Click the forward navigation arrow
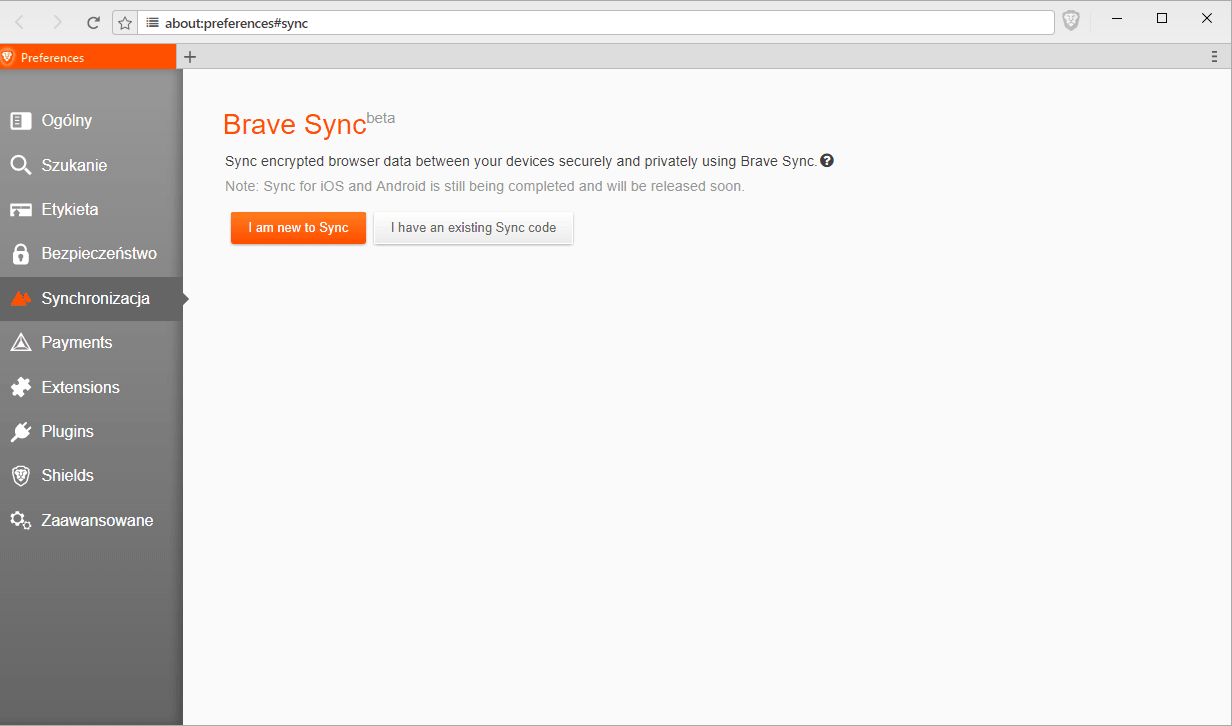Image resolution: width=1232 pixels, height=726 pixels. 57,22
